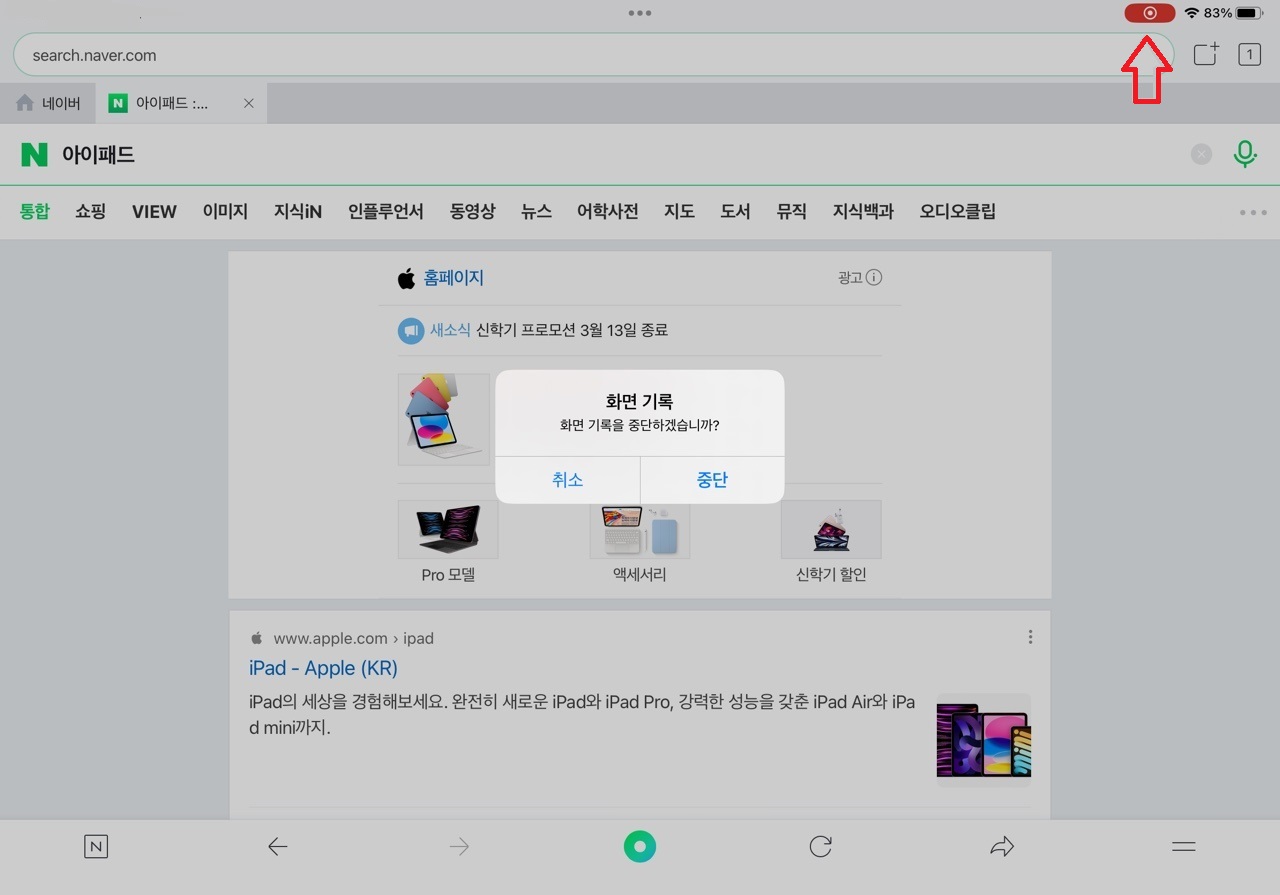Tap the search.naver.com address bar
The width and height of the screenshot is (1280, 895).
coord(593,55)
